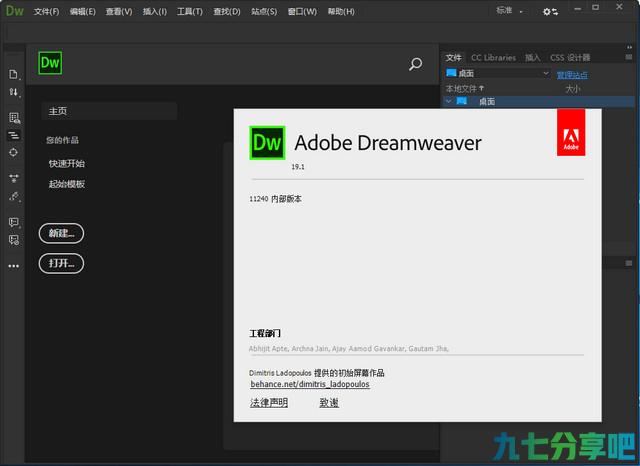Image resolution: width=640 pixels, height=466 pixels.
Task: Click the file management arrows icon
Action: [14, 92]
